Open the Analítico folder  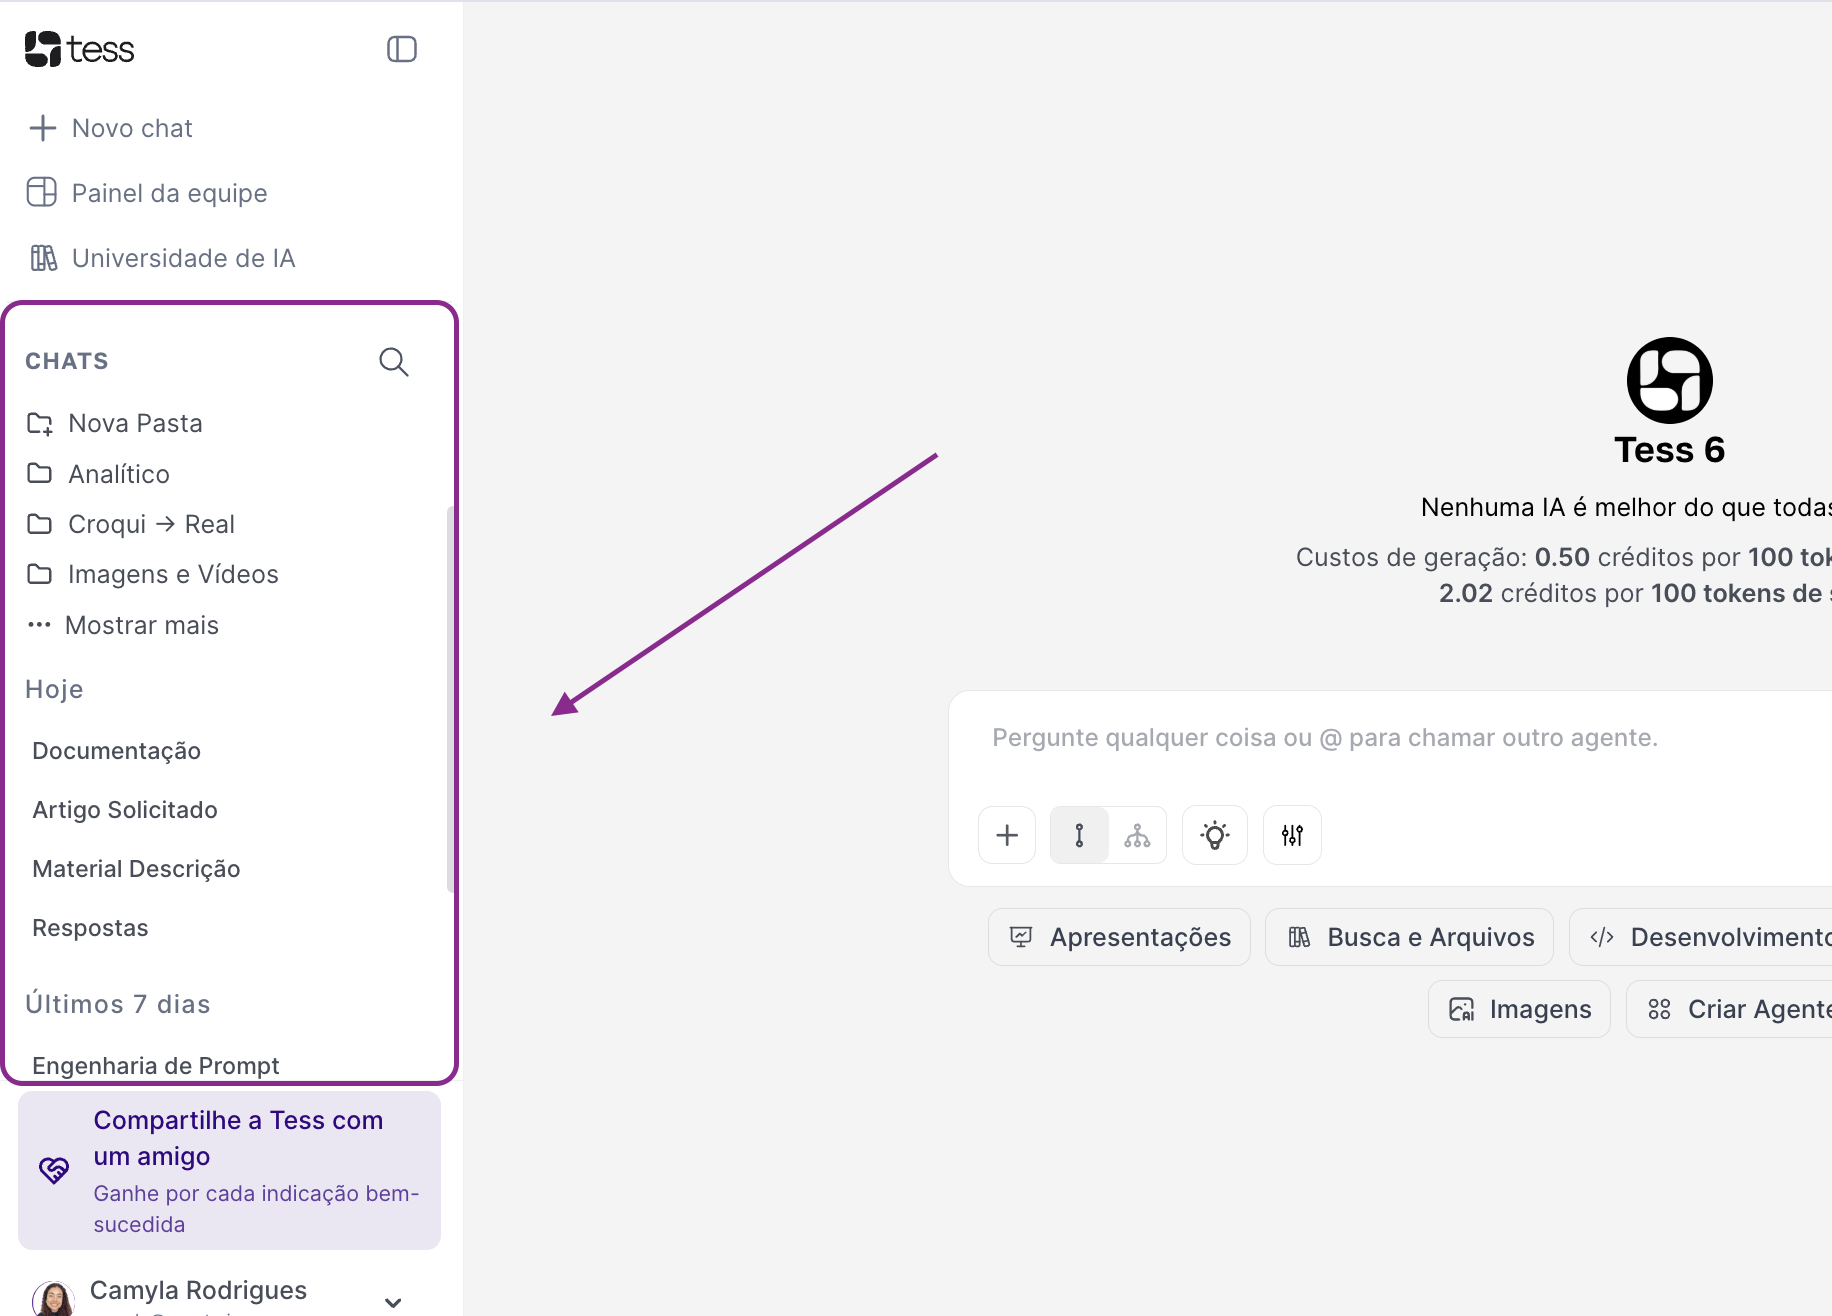[x=118, y=473]
